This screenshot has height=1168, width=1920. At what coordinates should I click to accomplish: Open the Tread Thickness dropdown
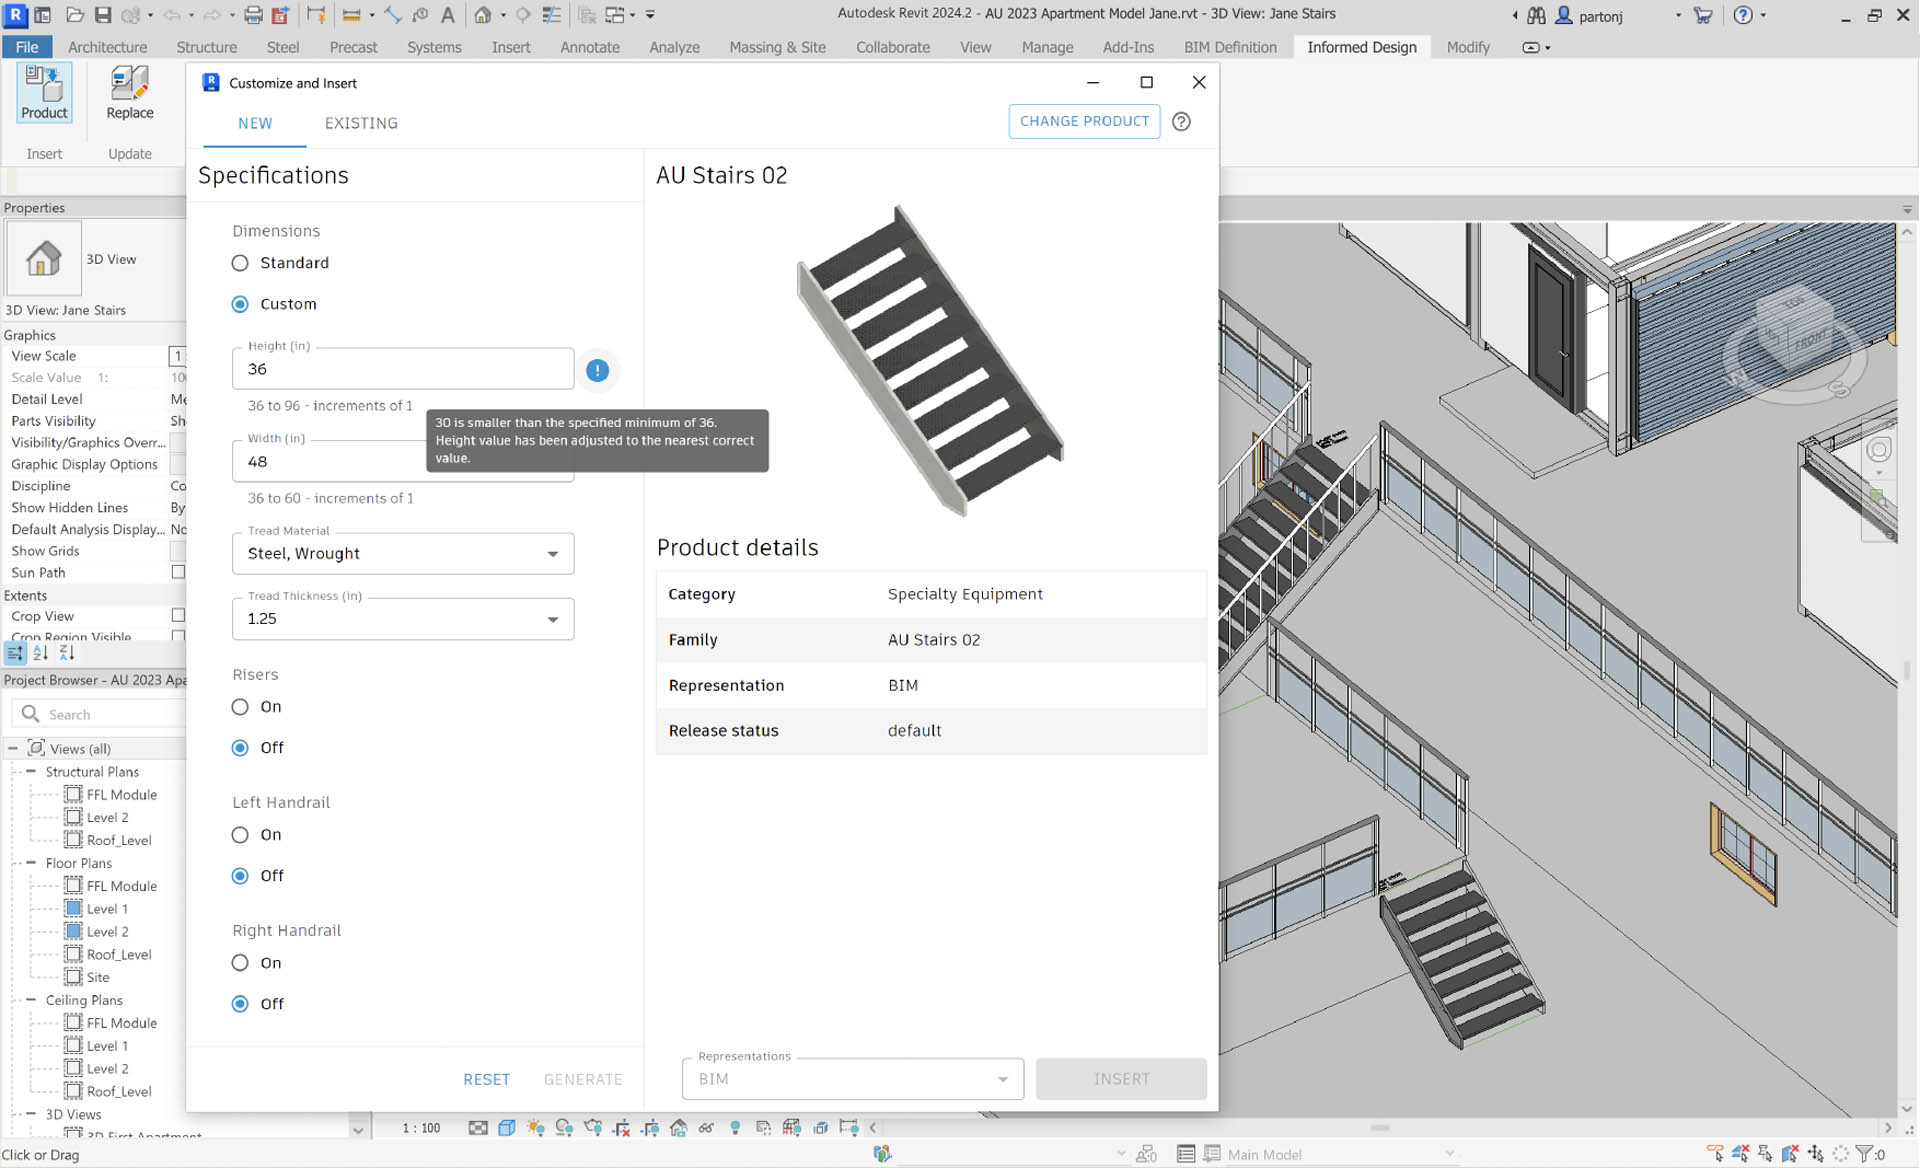click(403, 619)
